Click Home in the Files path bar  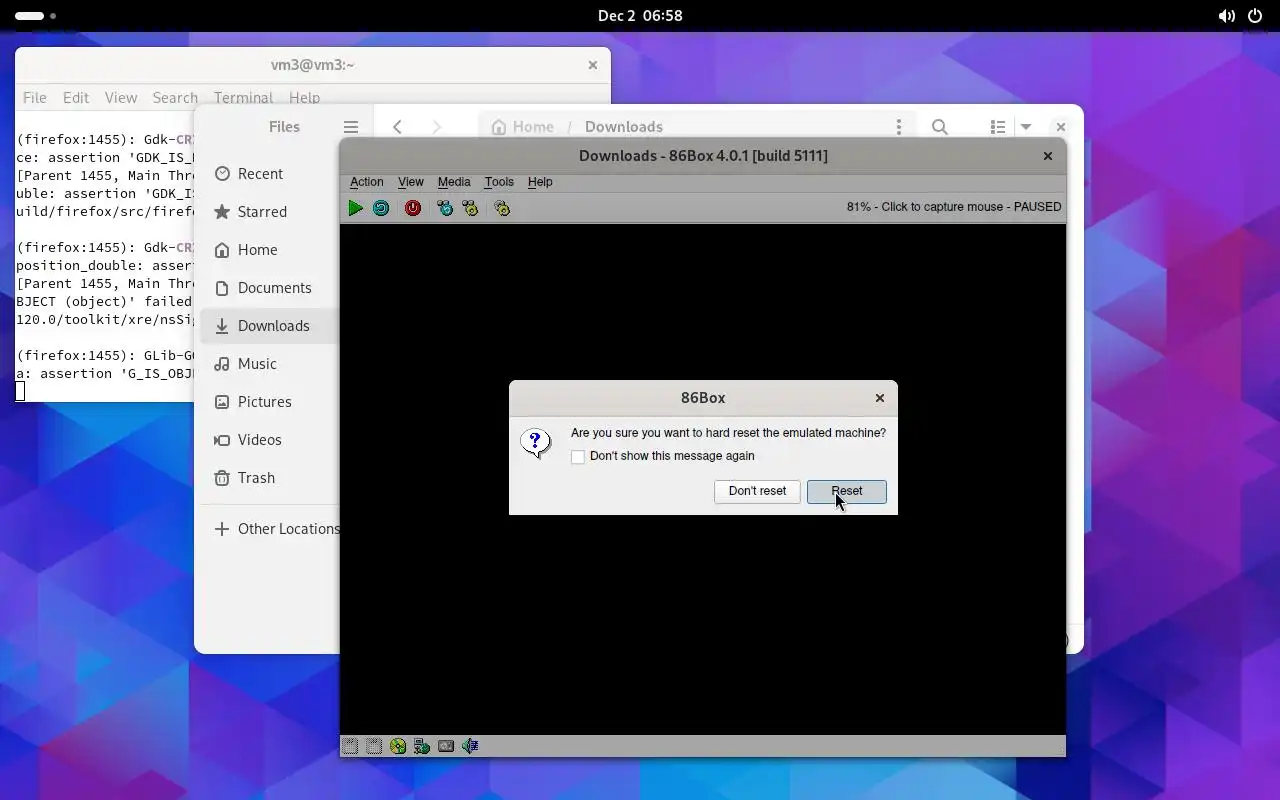coord(523,127)
